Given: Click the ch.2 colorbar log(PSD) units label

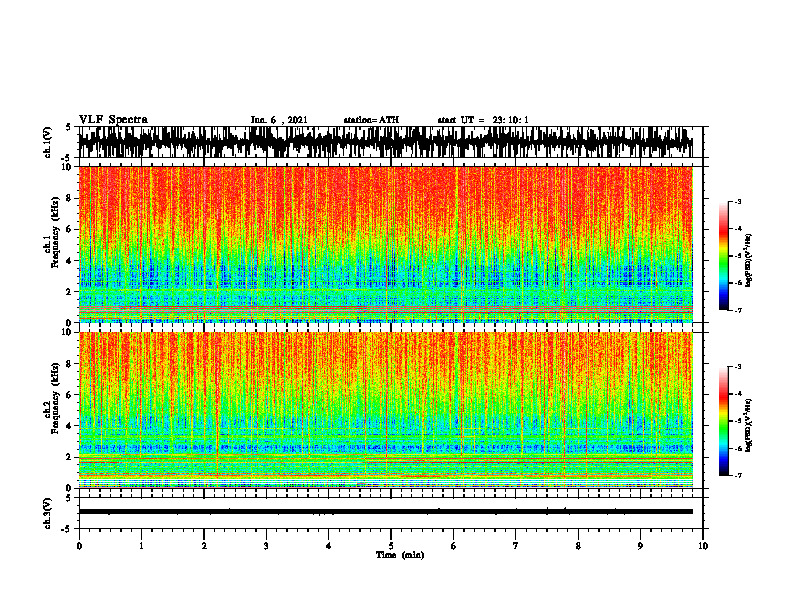Looking at the screenshot, I should point(749,426).
